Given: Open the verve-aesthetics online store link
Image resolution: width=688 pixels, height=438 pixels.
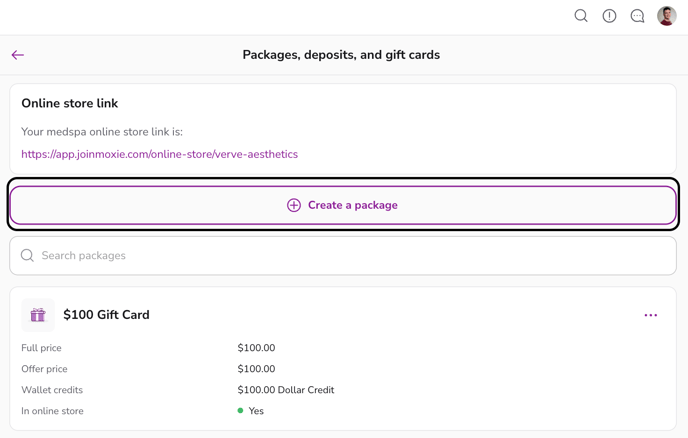Looking at the screenshot, I should pos(159,154).
